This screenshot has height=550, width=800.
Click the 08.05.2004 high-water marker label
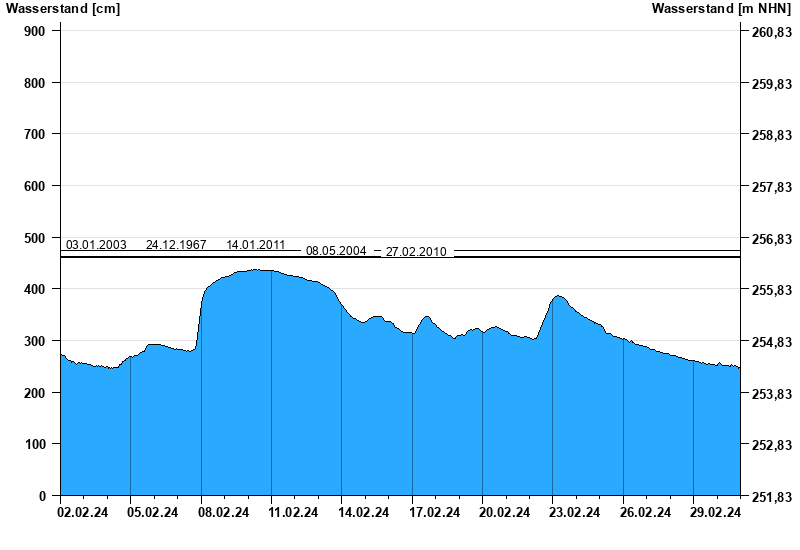coord(336,252)
